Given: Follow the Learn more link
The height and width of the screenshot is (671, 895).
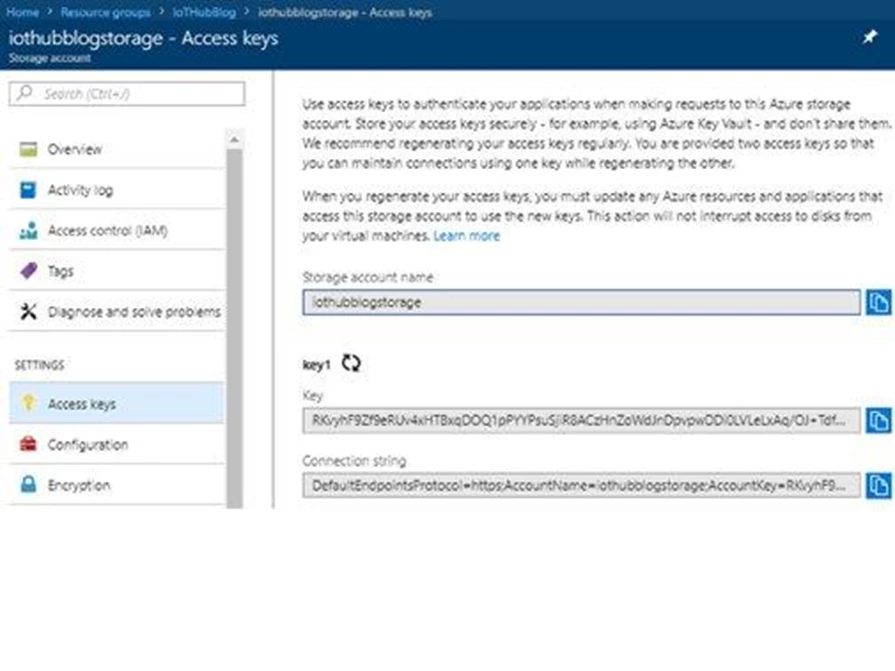Looking at the screenshot, I should tap(467, 236).
